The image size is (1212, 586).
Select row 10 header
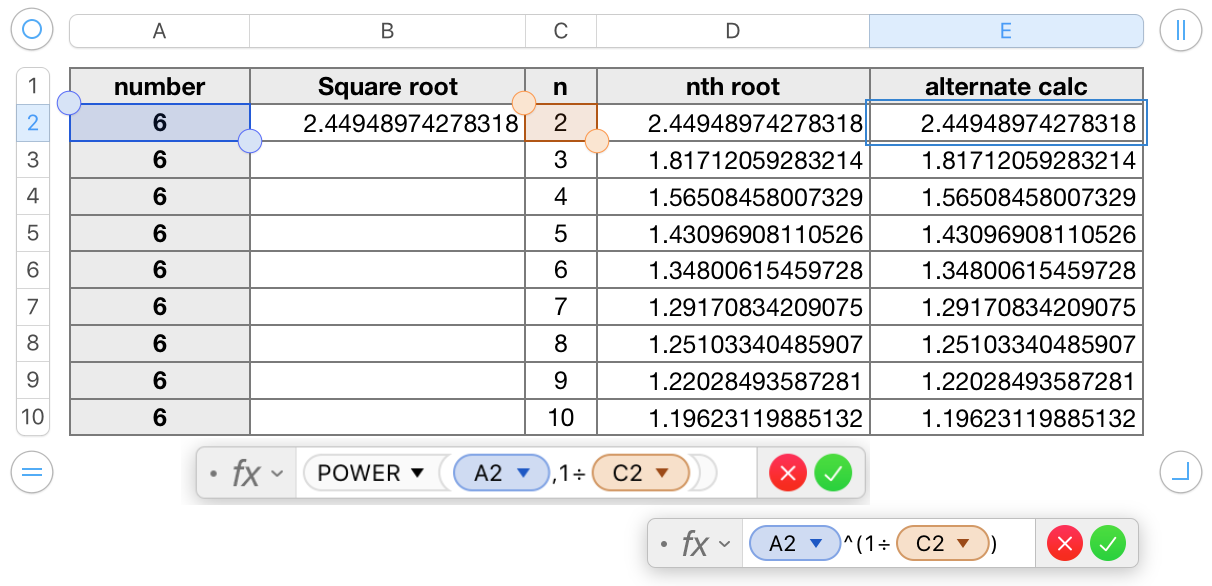point(33,417)
